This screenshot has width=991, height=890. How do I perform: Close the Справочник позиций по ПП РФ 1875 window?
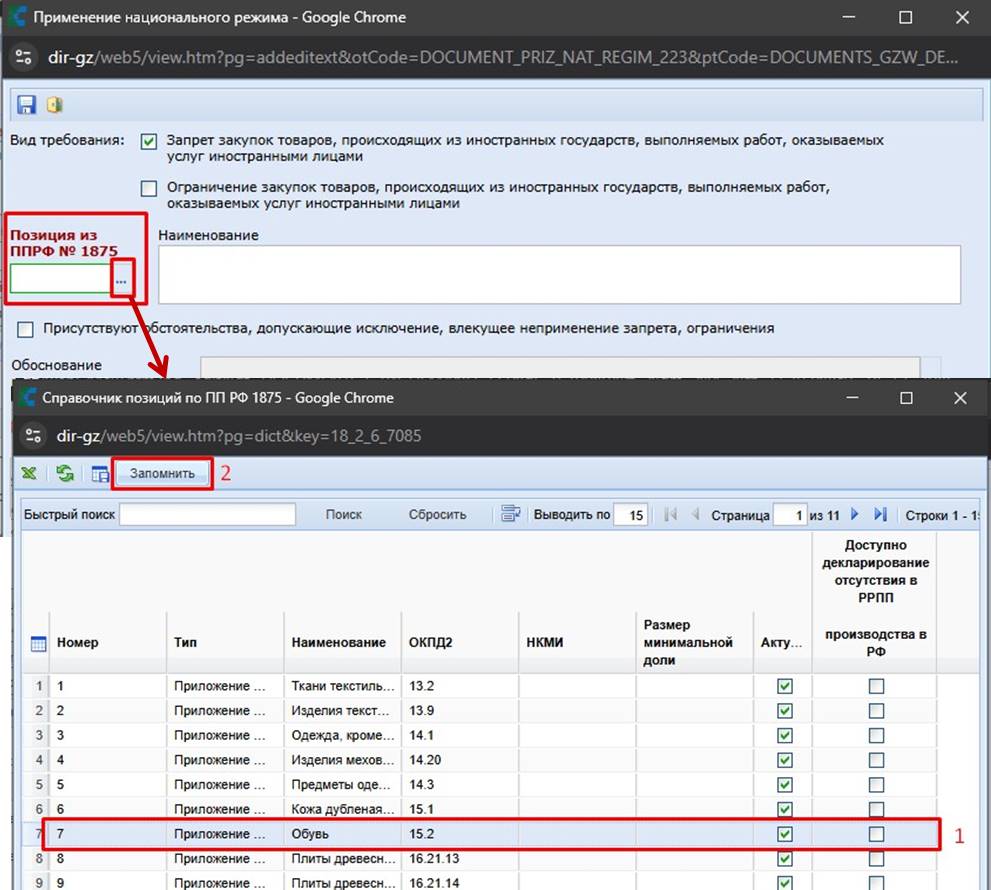tap(960, 398)
